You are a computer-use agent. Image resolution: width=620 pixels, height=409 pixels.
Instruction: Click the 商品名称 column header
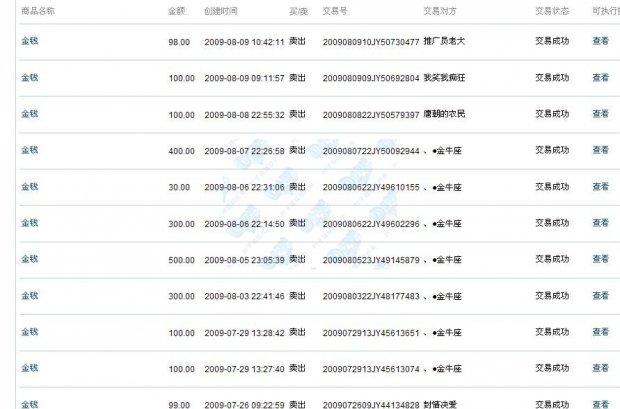(x=38, y=12)
